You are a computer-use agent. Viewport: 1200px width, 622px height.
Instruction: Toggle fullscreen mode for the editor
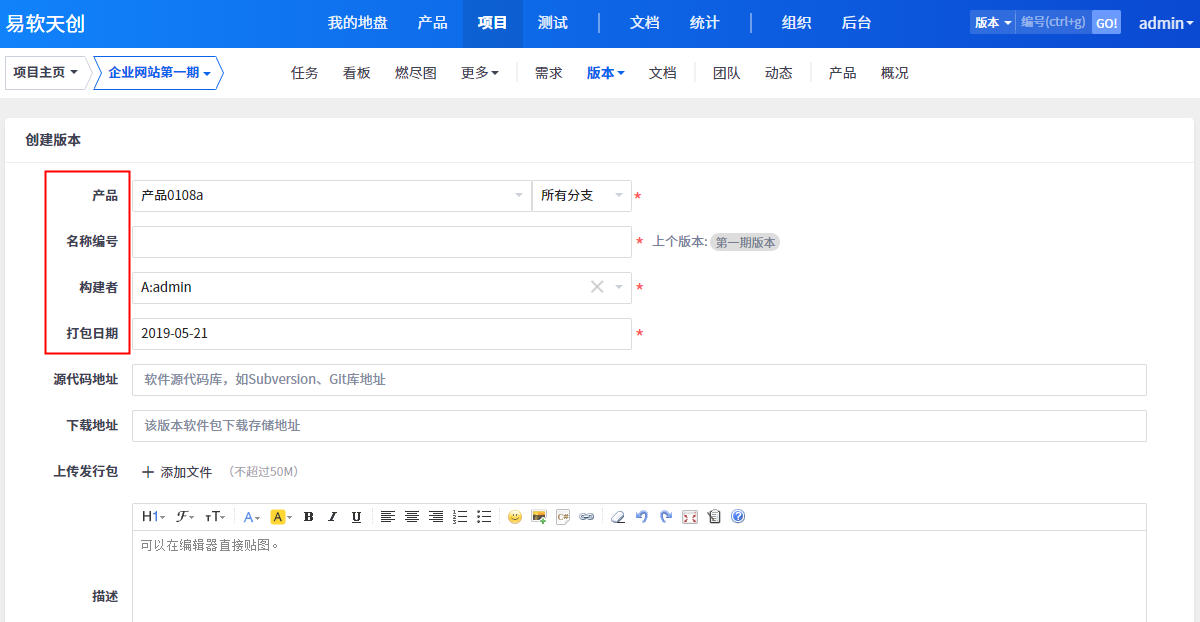(689, 517)
